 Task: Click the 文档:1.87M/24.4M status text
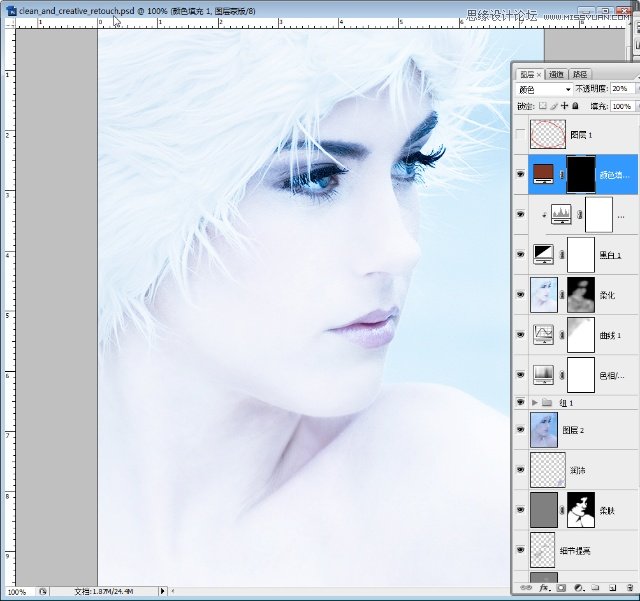[104, 591]
